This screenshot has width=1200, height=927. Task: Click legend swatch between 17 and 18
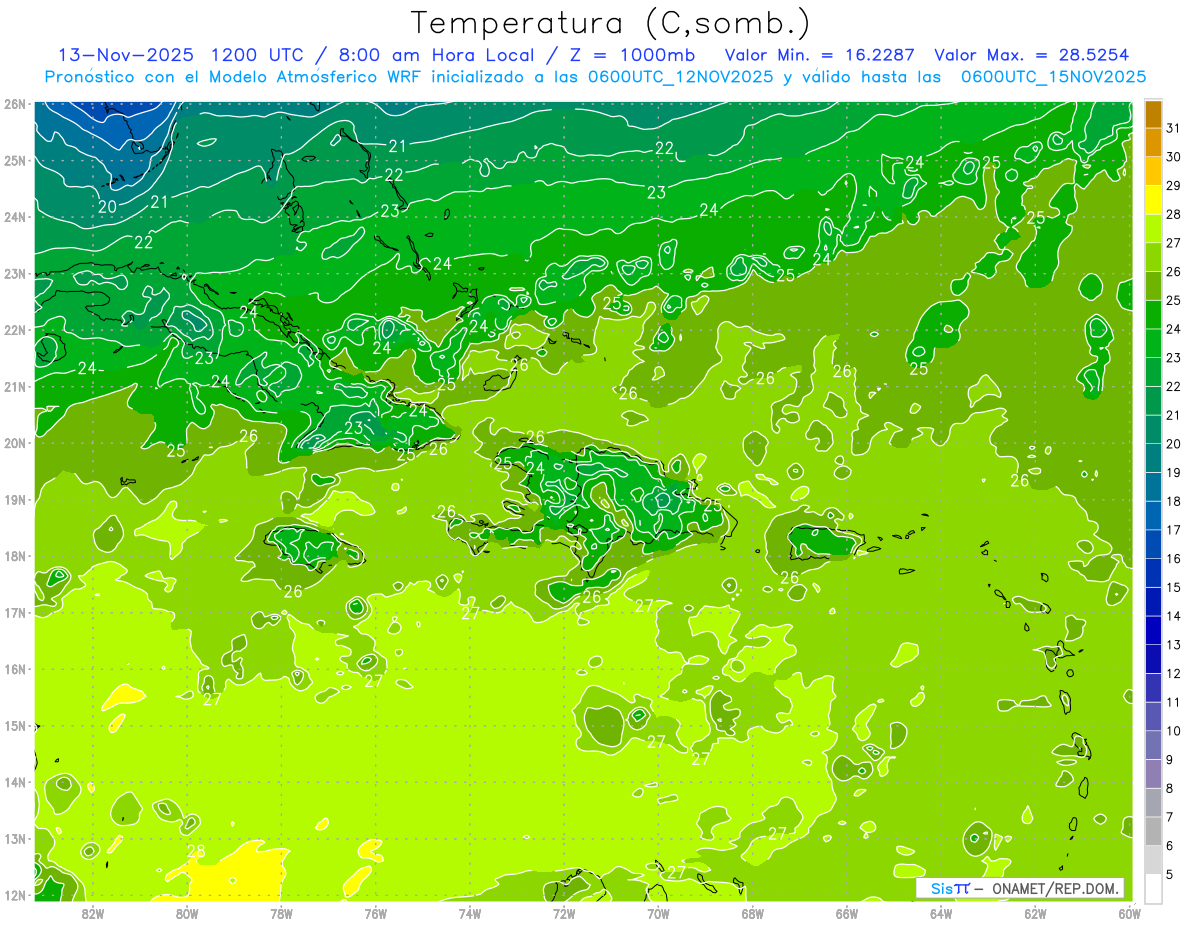(x=1154, y=516)
